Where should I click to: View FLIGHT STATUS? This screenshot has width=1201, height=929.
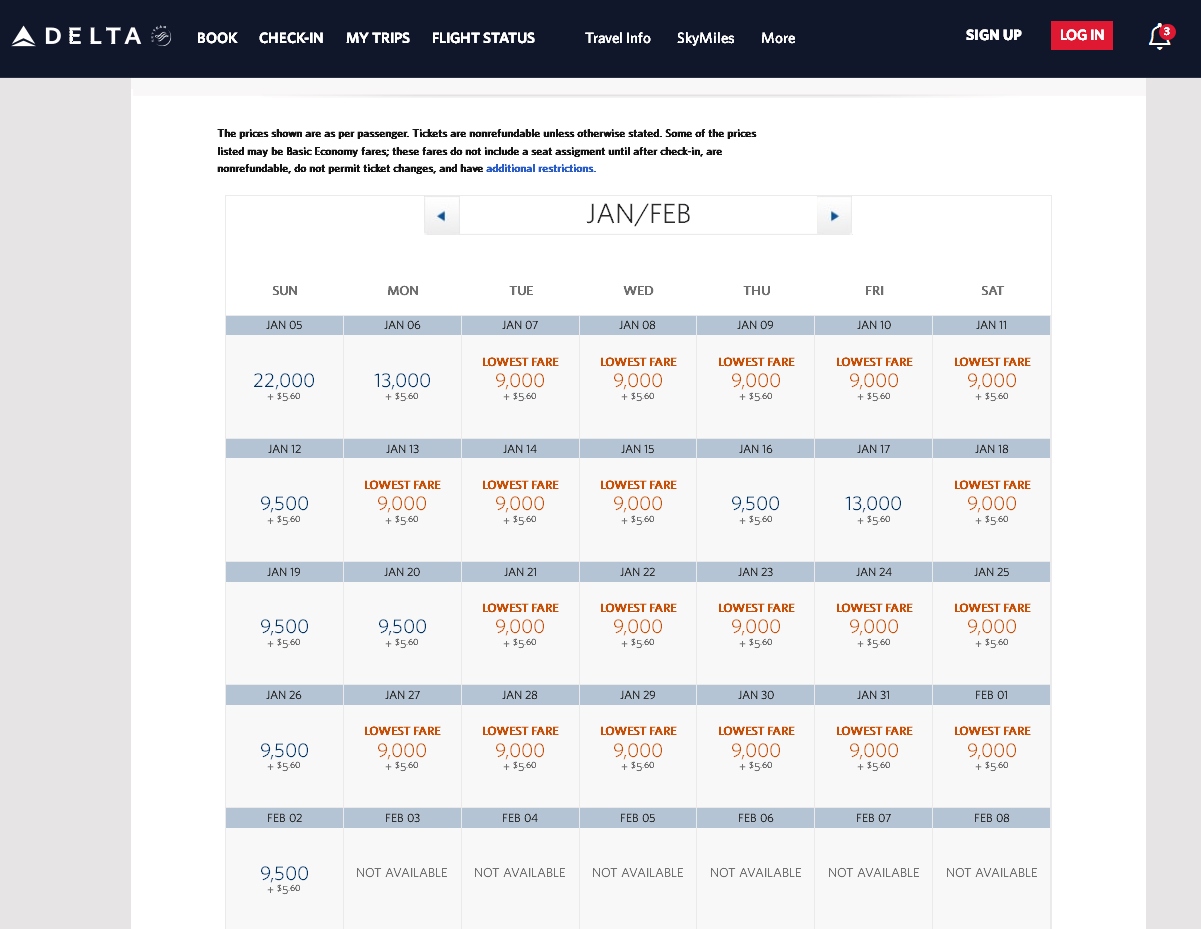(483, 38)
